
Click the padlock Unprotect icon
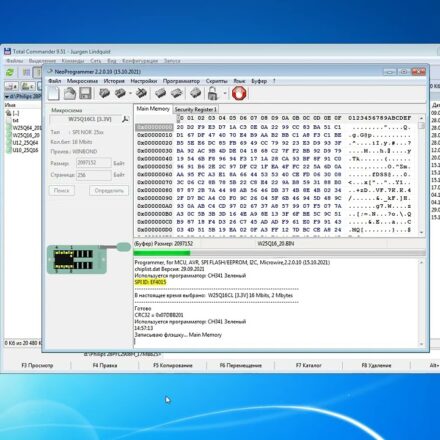212,93
